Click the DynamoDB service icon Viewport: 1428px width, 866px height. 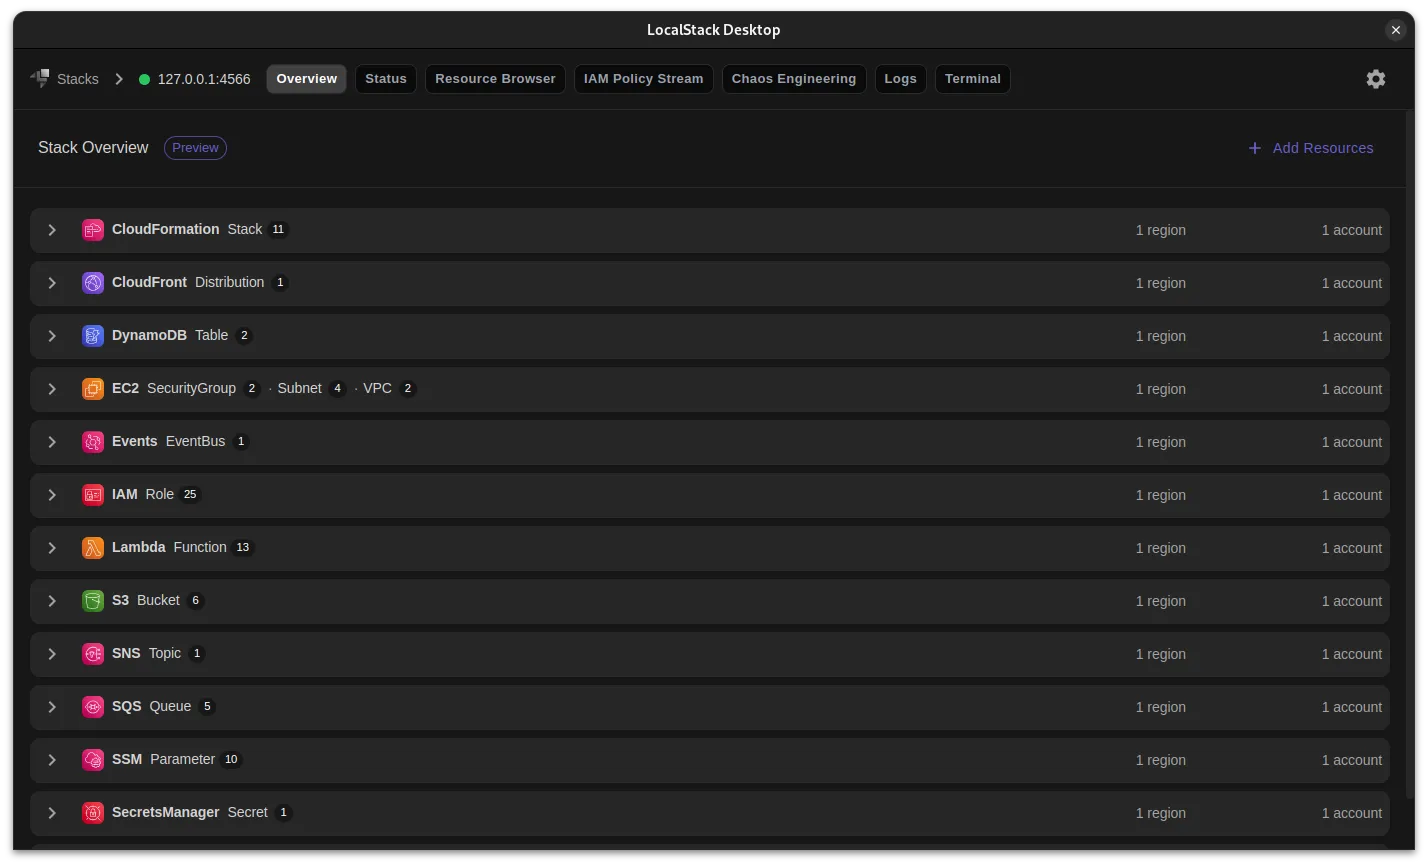pyautogui.click(x=93, y=335)
